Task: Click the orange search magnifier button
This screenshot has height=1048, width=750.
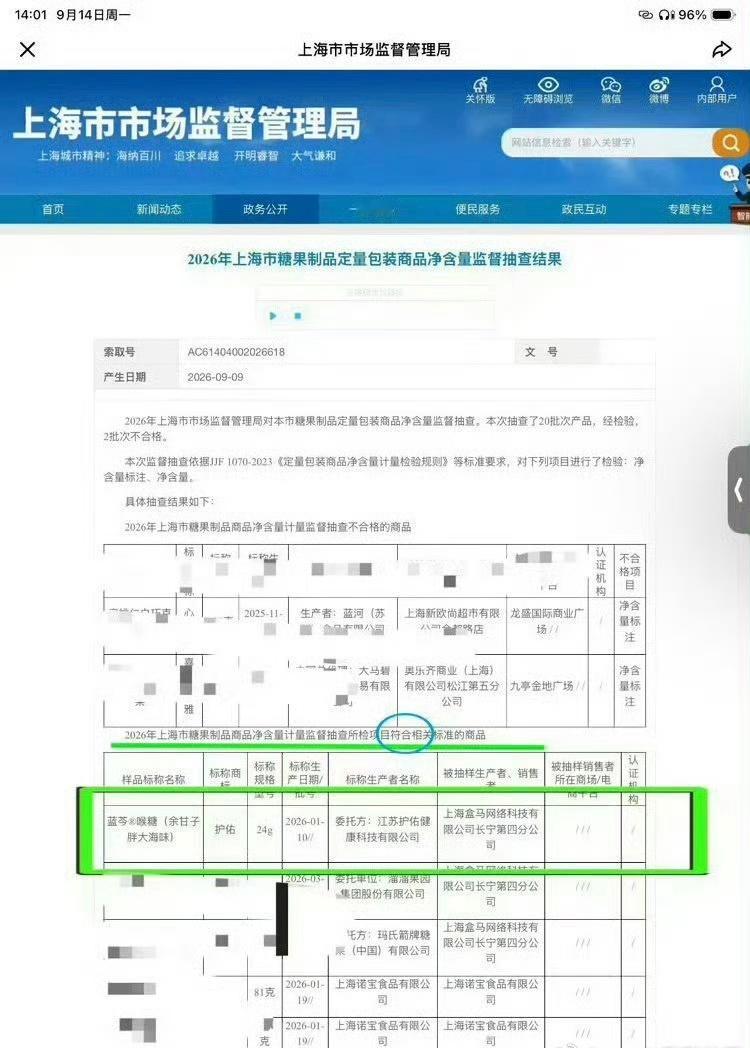Action: (x=730, y=142)
